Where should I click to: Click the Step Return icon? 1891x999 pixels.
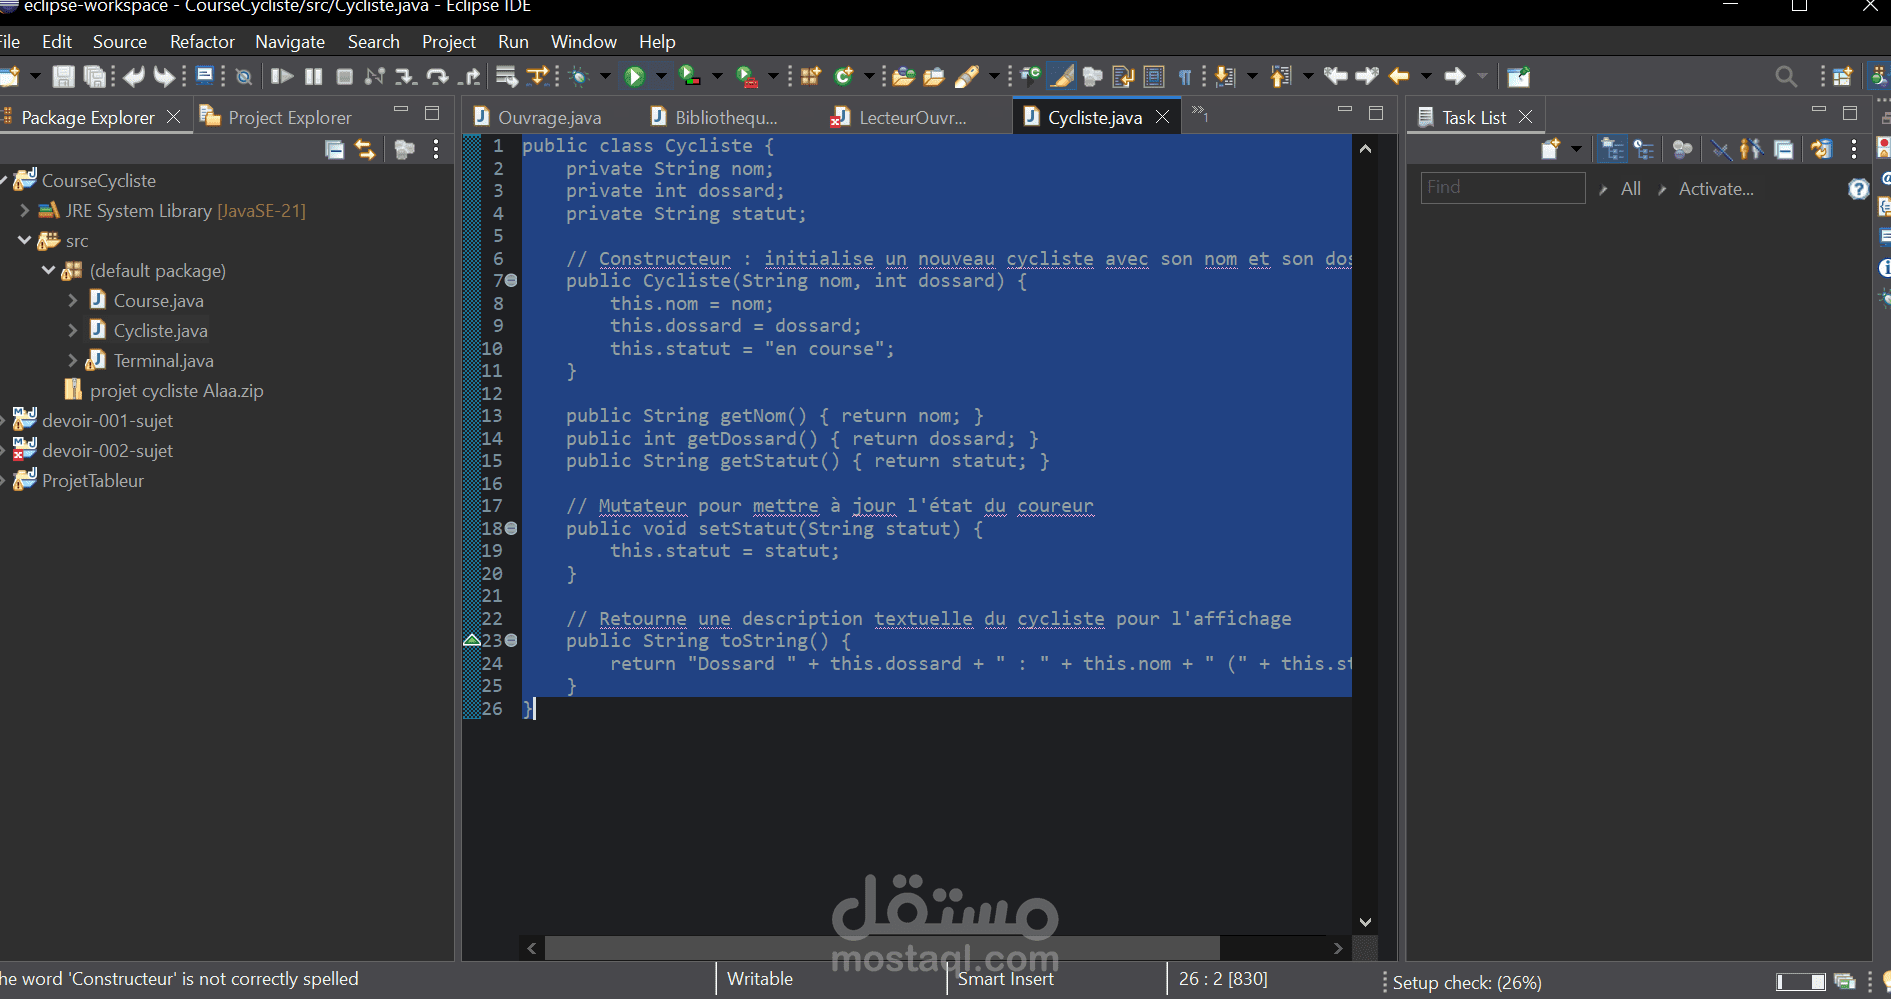[469, 76]
